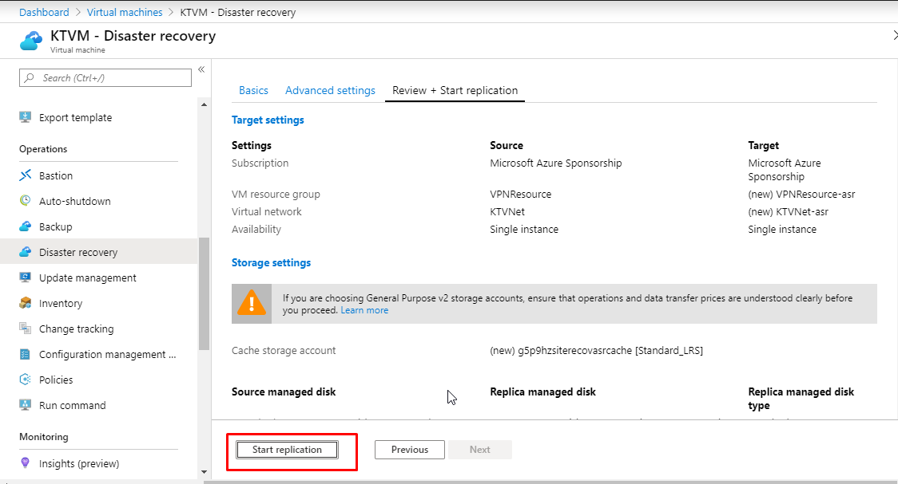
Task: Open the Learn more link
Action: coord(364,310)
